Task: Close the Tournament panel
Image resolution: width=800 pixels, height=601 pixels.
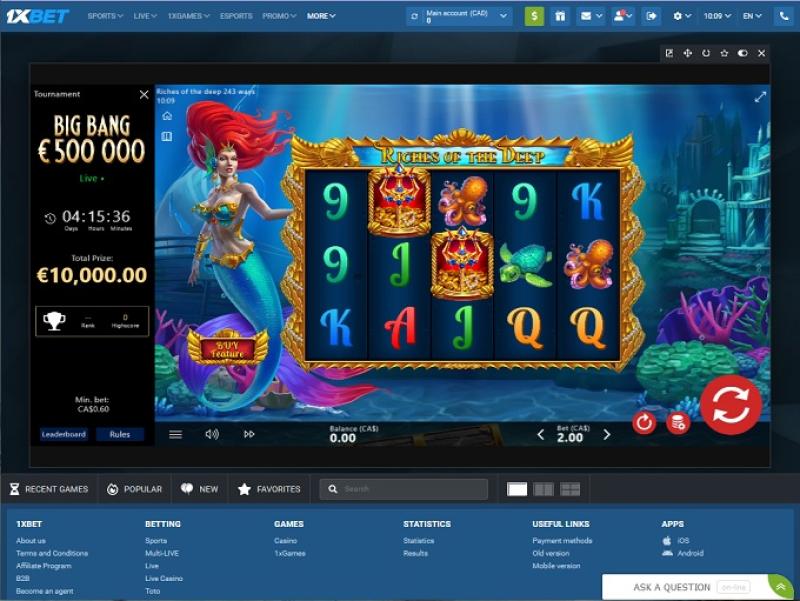Action: pyautogui.click(x=144, y=94)
